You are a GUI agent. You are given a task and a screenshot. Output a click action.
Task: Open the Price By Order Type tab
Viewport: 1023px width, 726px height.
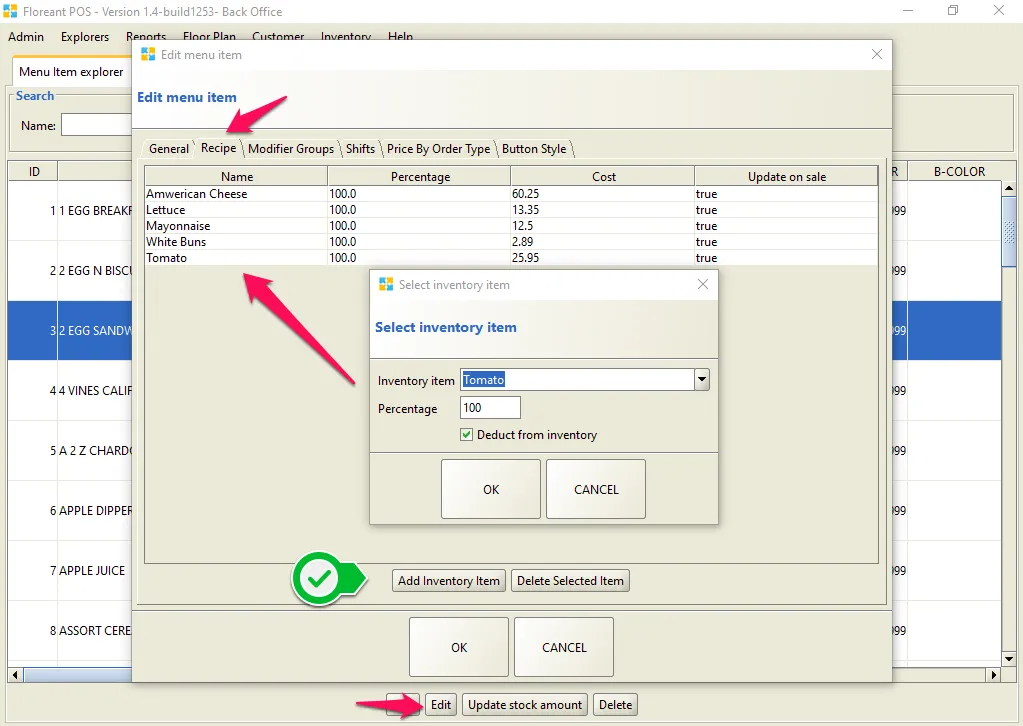[438, 149]
